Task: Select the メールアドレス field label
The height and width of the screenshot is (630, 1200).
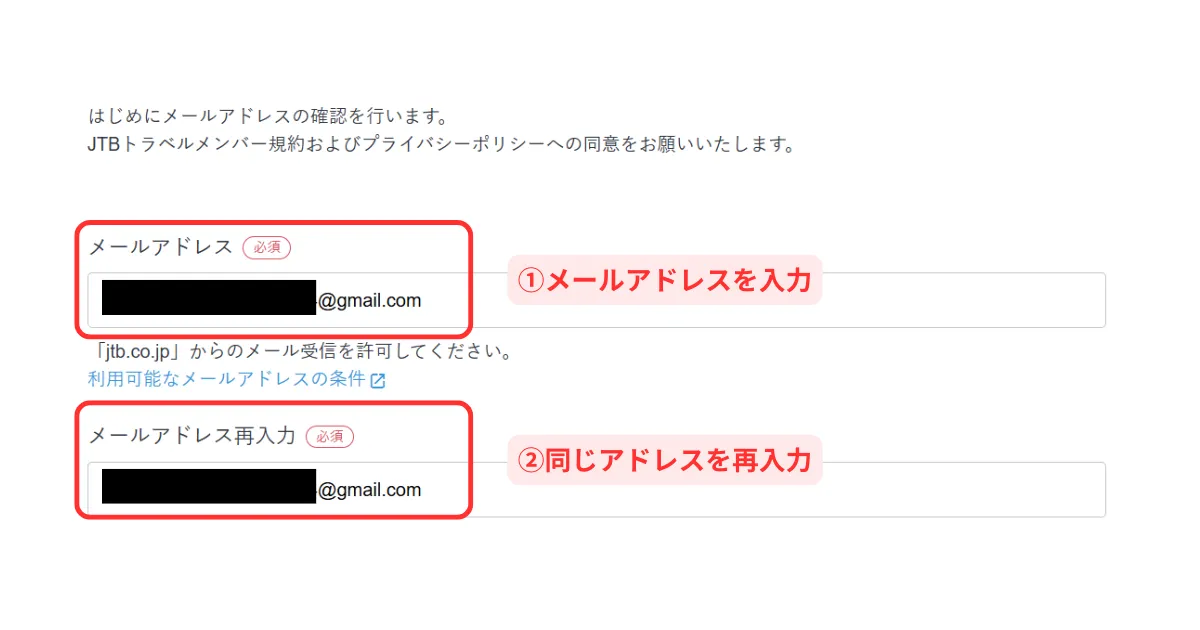Action: pos(161,247)
